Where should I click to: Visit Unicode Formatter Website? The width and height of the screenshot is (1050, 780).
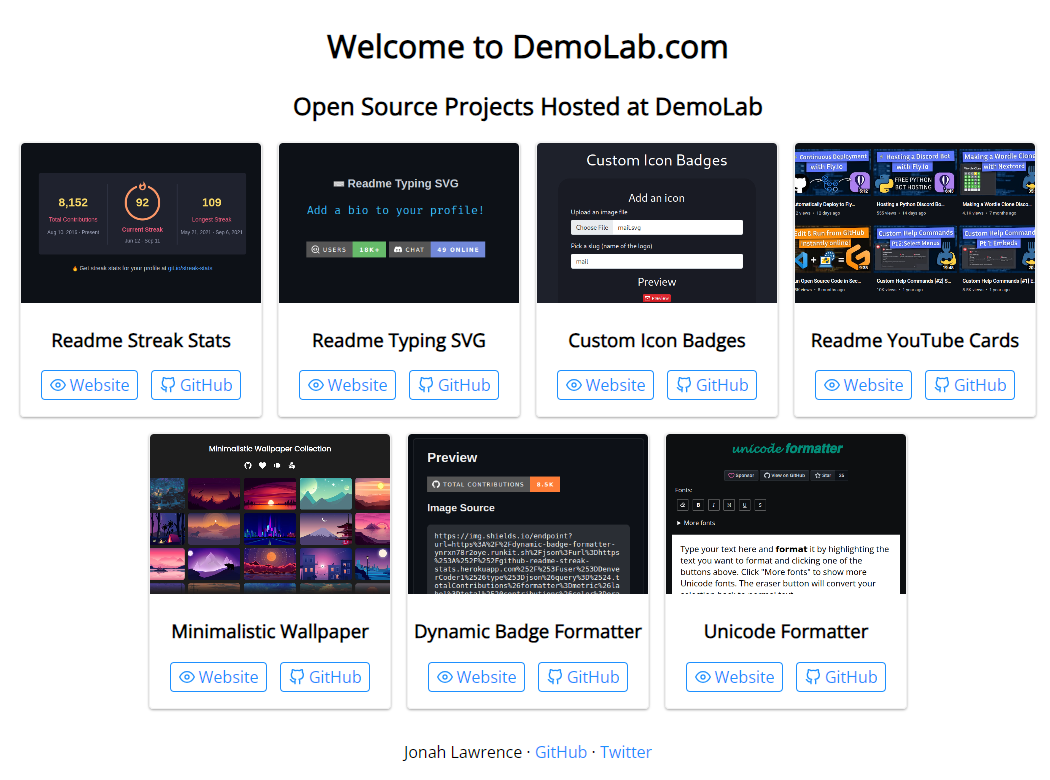(x=734, y=677)
